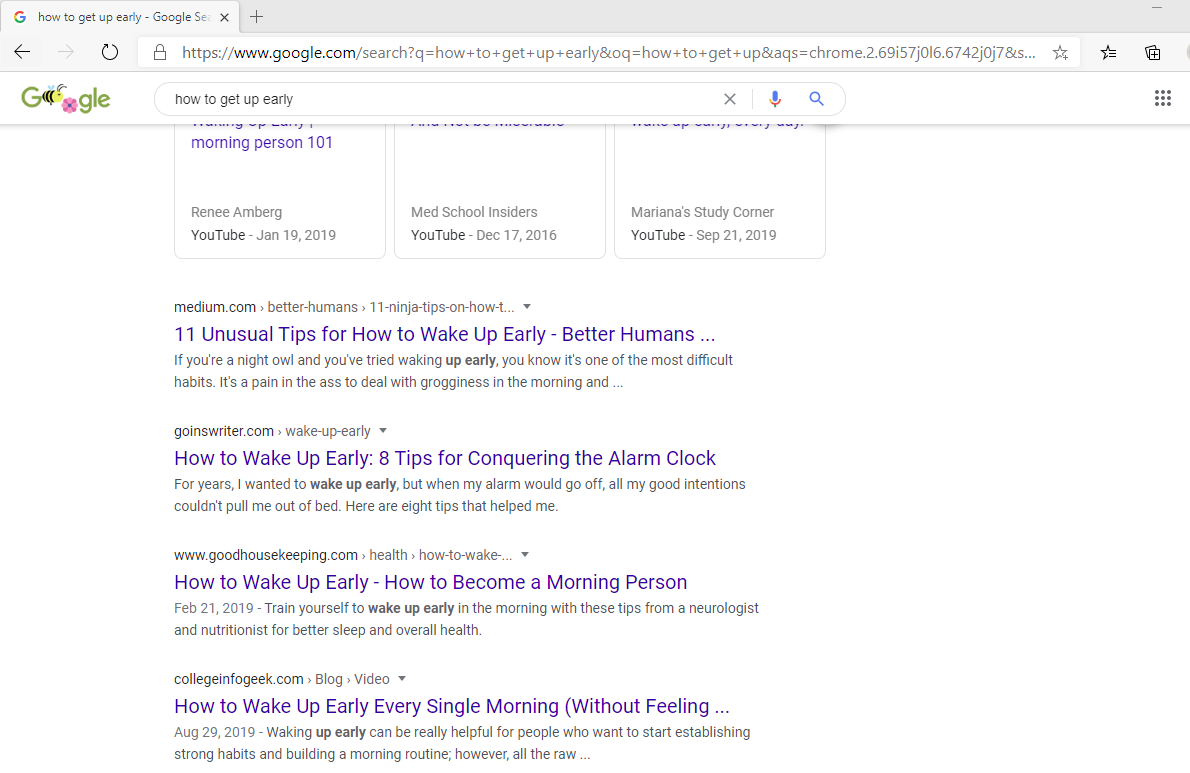The width and height of the screenshot is (1190, 773).
Task: Click the goinswriter.com wake-up-early breadcrumb
Action: [x=272, y=431]
